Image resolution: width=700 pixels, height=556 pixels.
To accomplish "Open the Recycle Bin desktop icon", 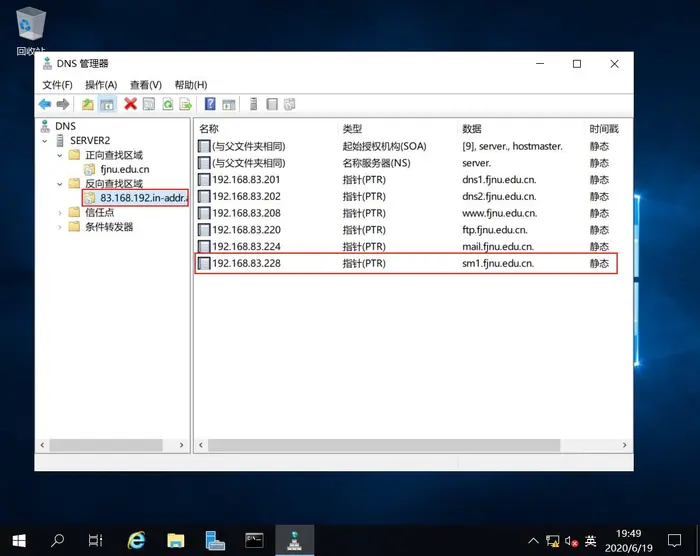I will (x=31, y=31).
